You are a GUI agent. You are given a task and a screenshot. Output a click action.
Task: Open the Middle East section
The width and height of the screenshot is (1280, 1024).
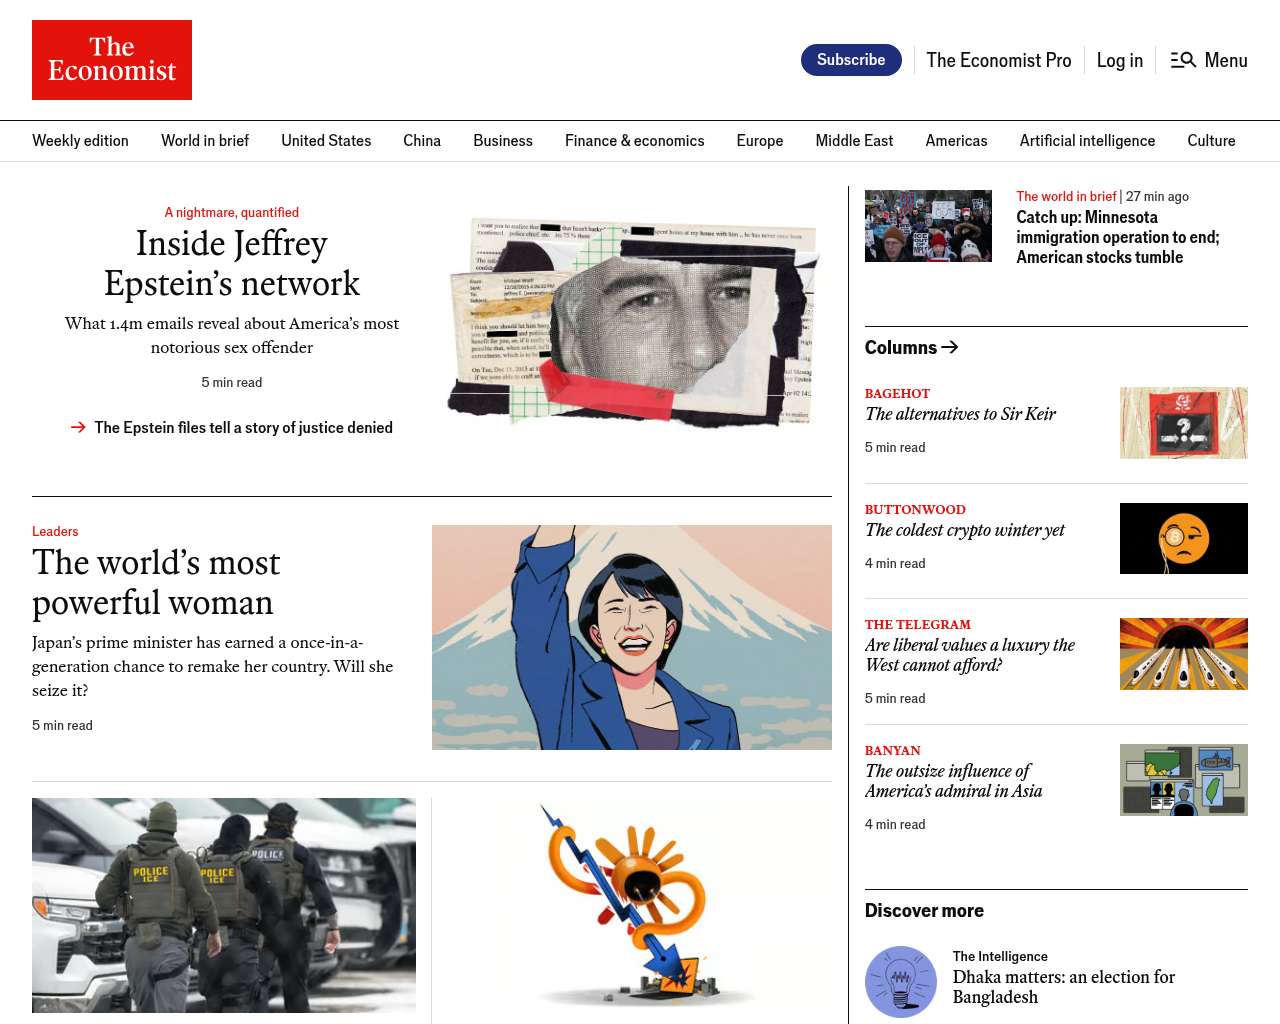tap(854, 141)
